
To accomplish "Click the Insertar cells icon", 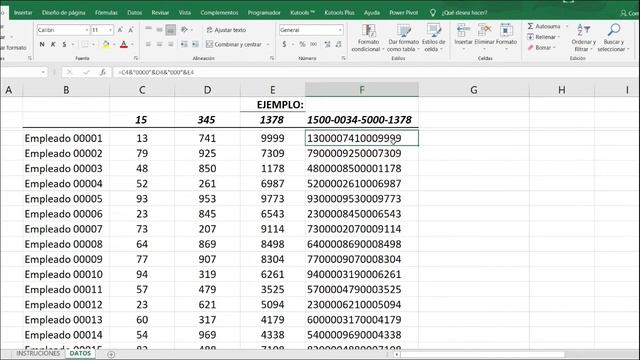I will [463, 31].
